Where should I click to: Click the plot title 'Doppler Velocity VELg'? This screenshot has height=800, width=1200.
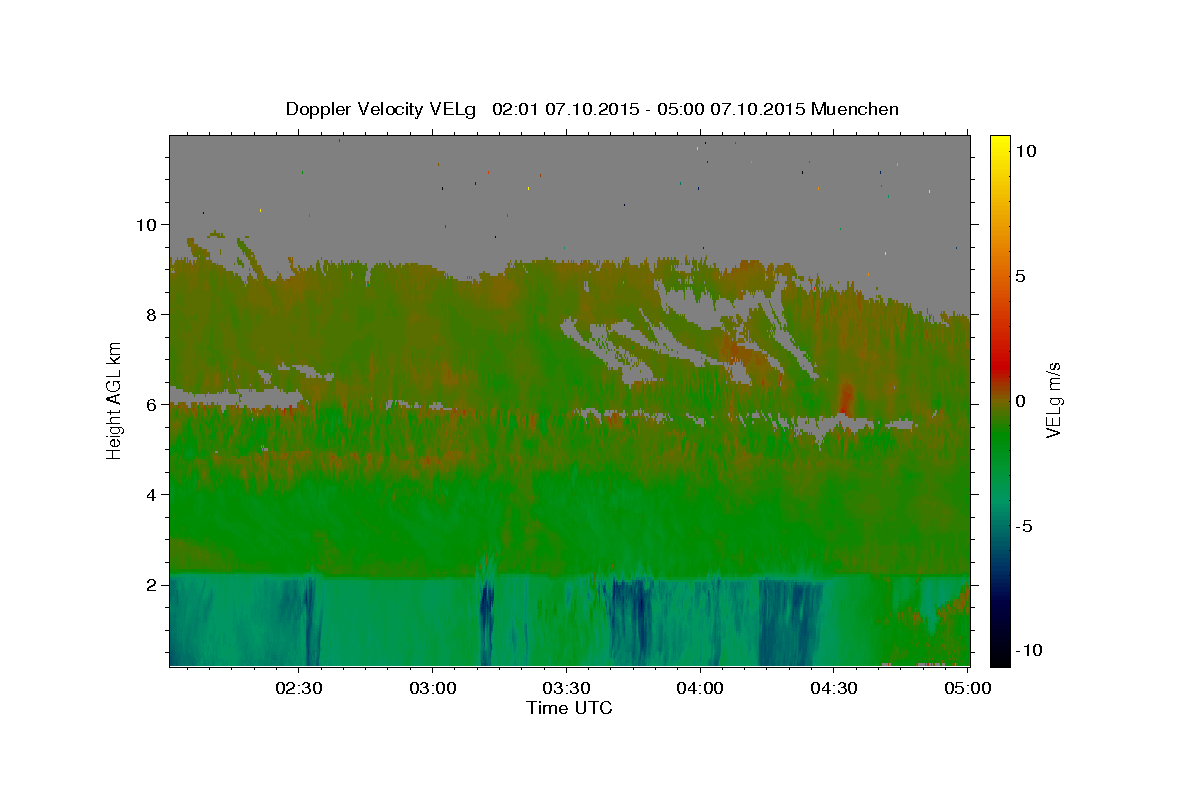click(383, 109)
